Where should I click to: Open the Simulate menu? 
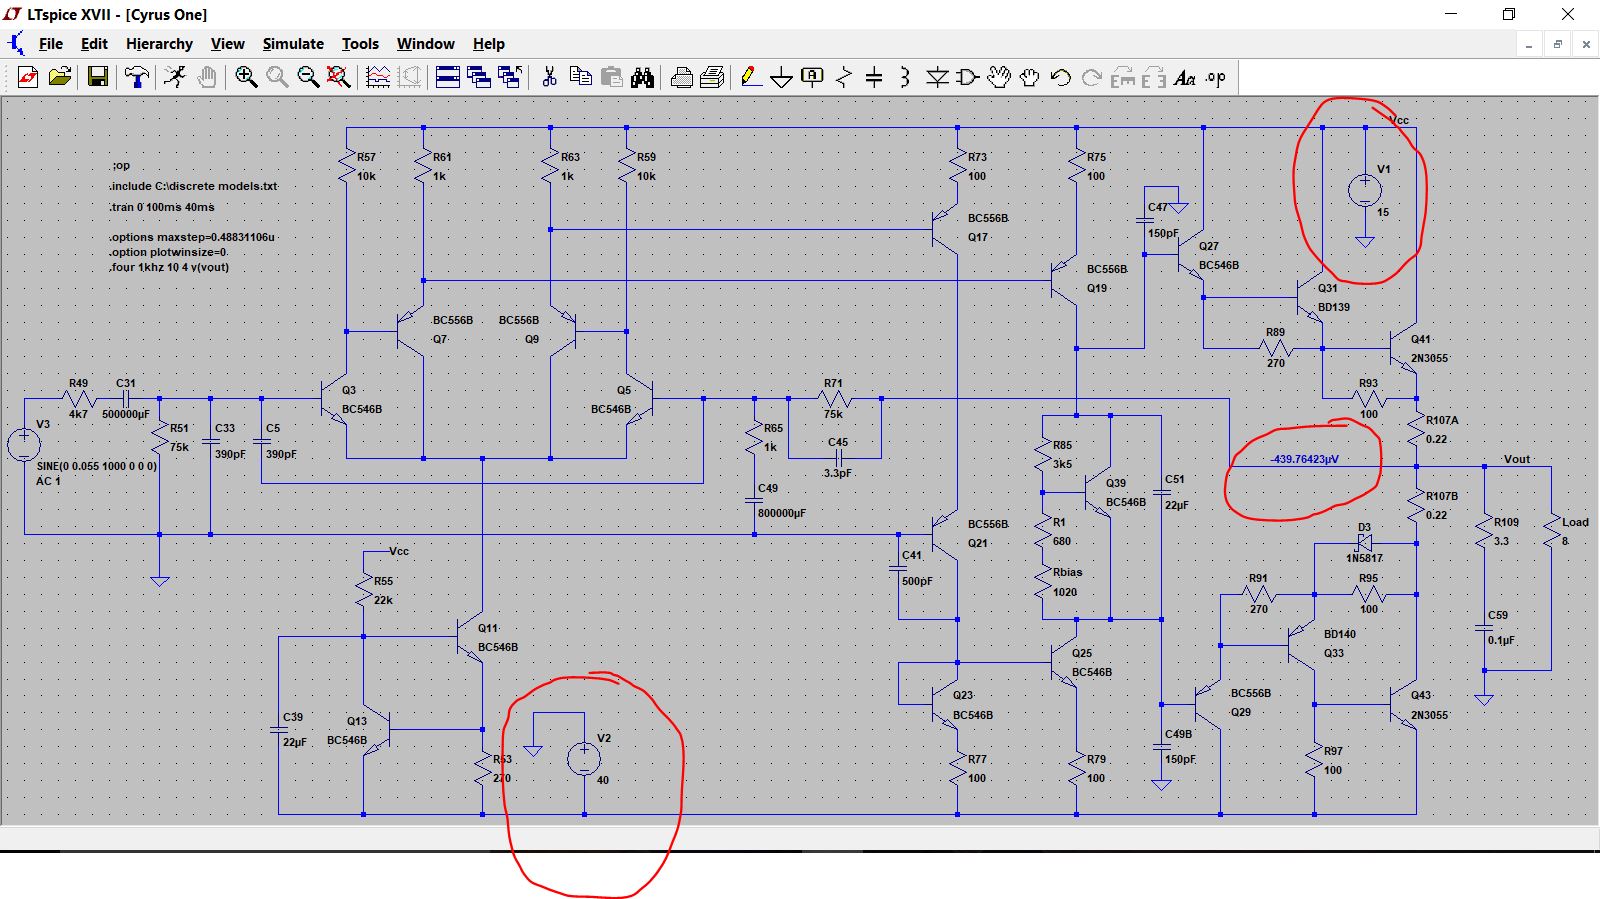tap(293, 44)
